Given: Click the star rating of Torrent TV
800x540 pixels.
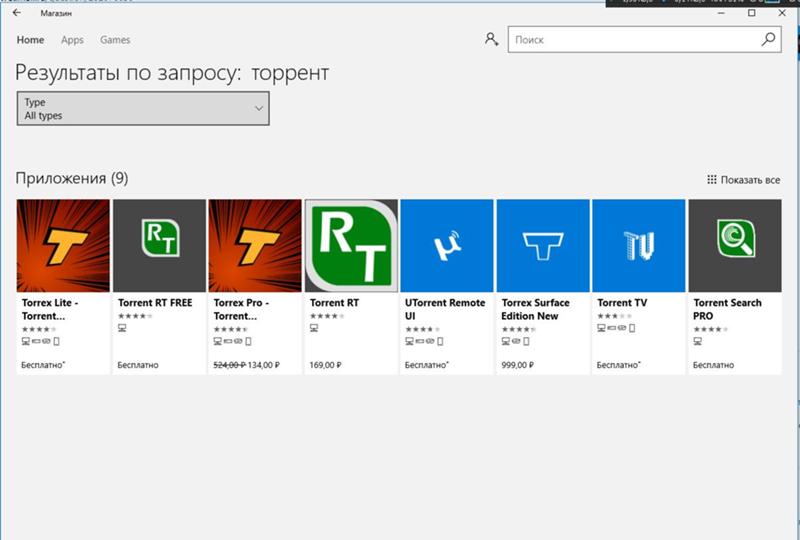Looking at the screenshot, I should click(x=615, y=316).
